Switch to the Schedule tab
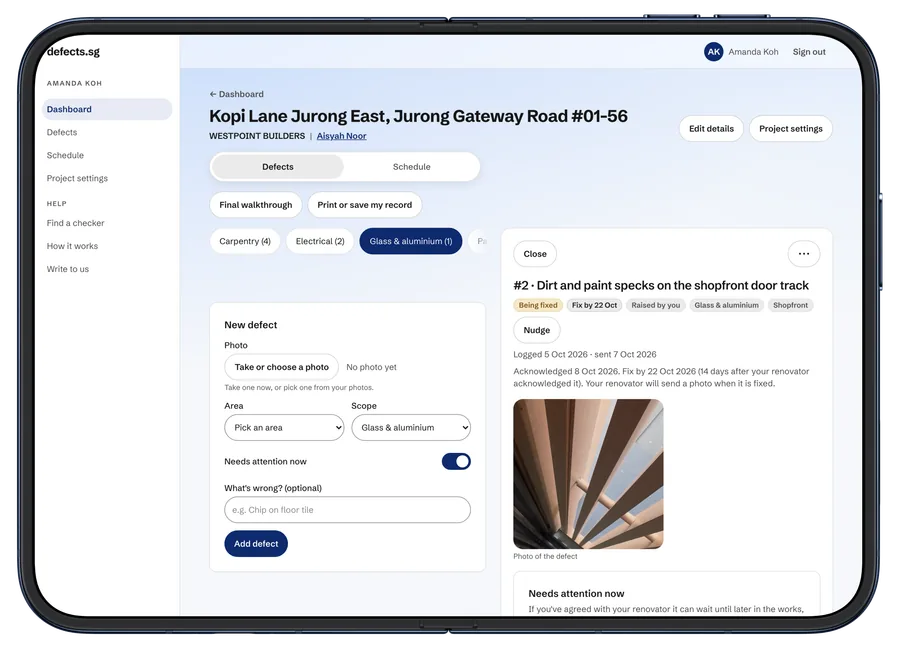 (x=411, y=167)
